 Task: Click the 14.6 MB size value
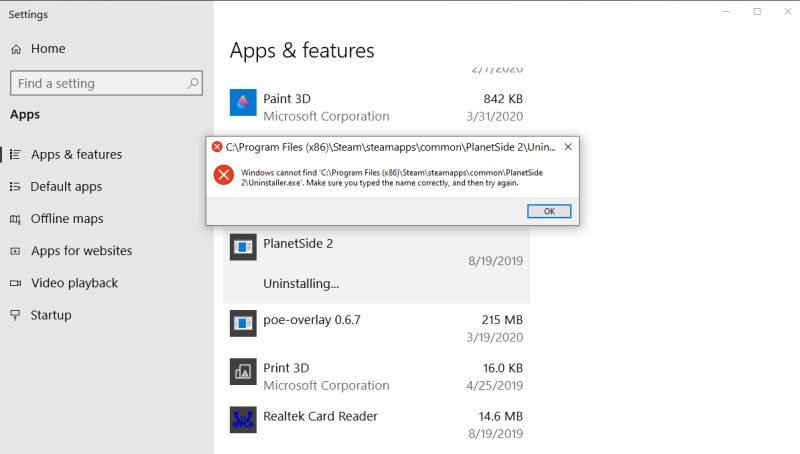[501, 416]
